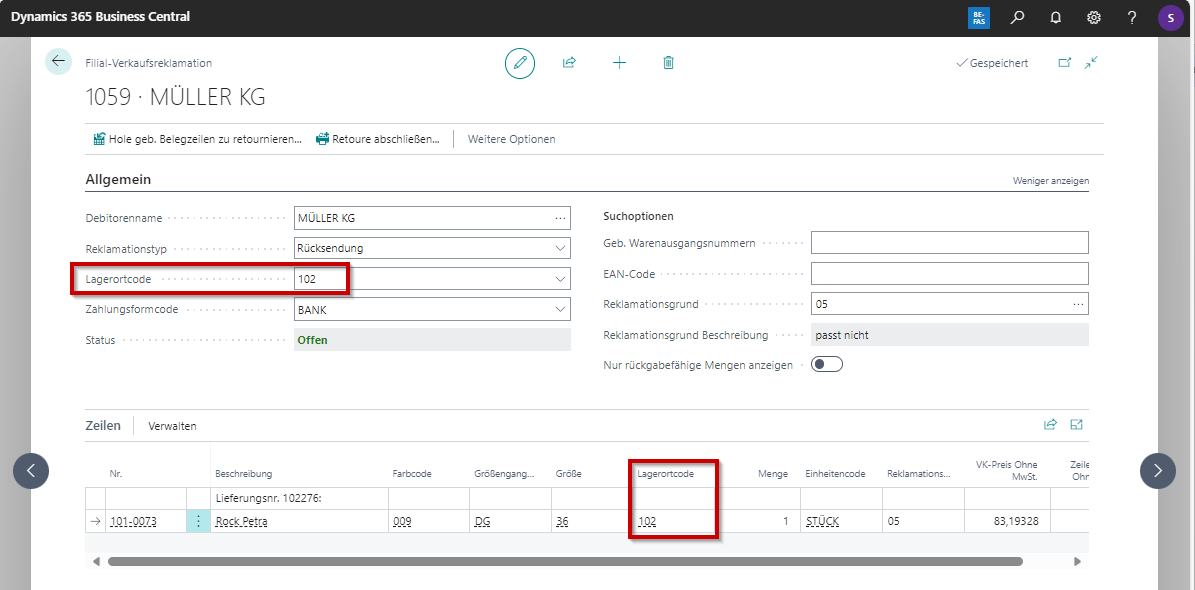Open page in new window icon
The width and height of the screenshot is (1195, 590).
coord(1065,63)
